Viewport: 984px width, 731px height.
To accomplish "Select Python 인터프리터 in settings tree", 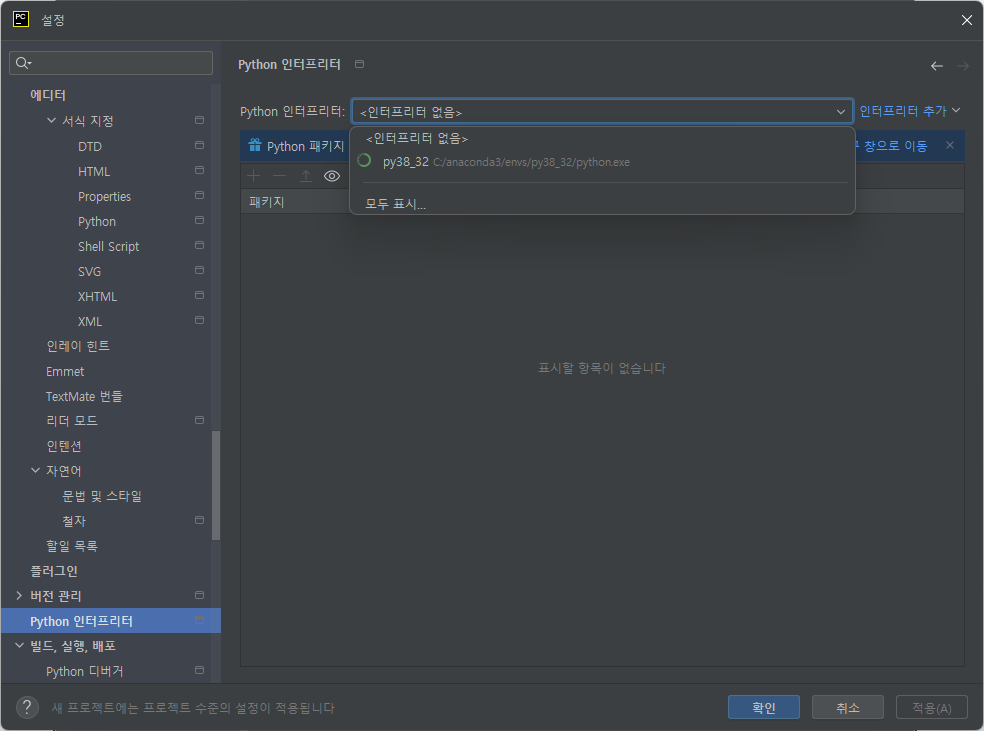I will (111, 621).
